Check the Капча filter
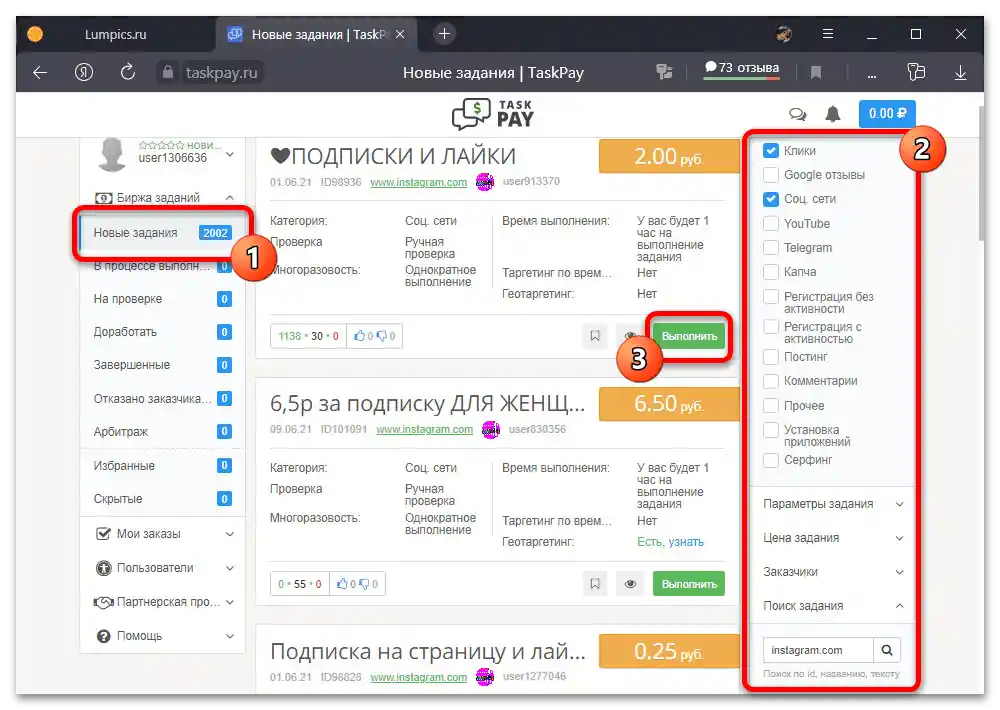The image size is (1000, 710). coord(771,272)
